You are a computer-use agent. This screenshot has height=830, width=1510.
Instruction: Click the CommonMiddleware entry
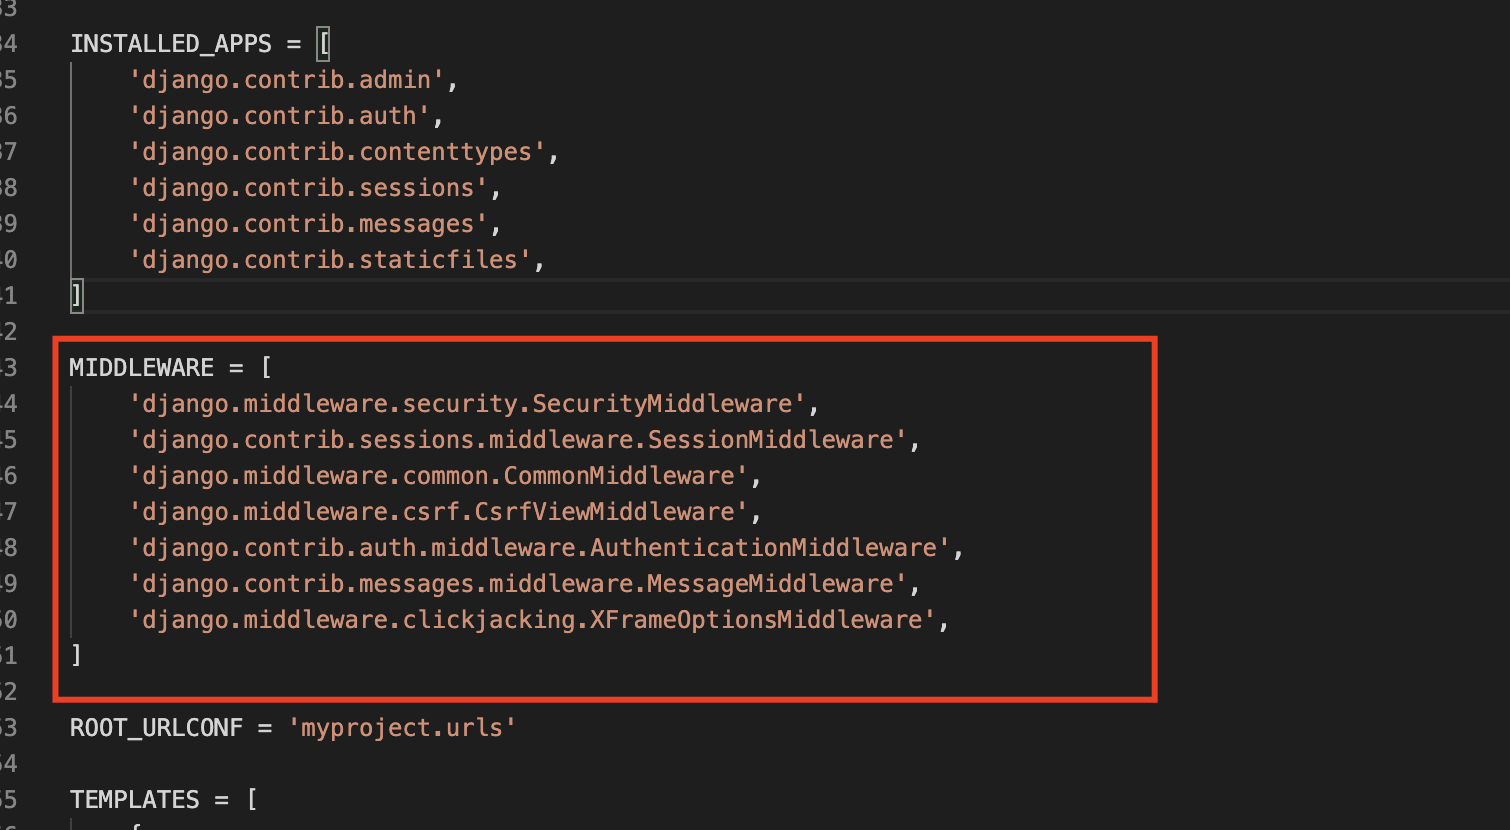[x=438, y=476]
